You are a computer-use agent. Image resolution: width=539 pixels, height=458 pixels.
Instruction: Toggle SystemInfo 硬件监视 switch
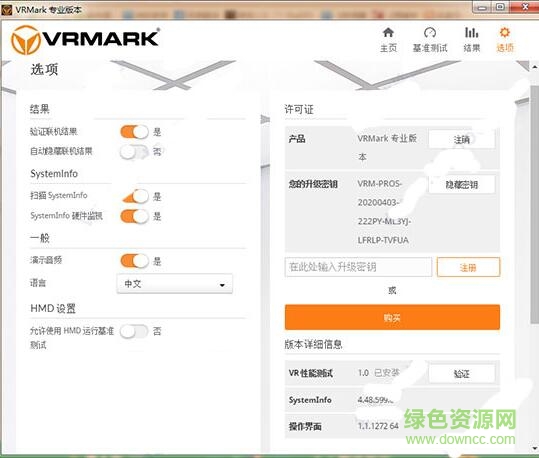point(134,216)
